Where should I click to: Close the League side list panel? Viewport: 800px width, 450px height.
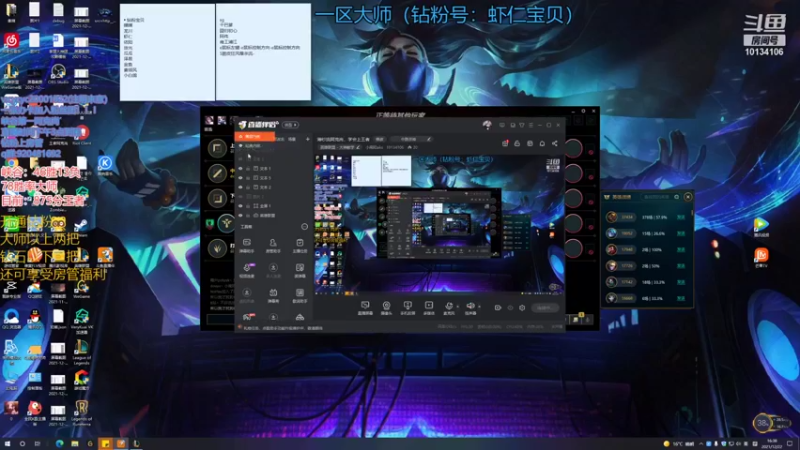(x=688, y=197)
